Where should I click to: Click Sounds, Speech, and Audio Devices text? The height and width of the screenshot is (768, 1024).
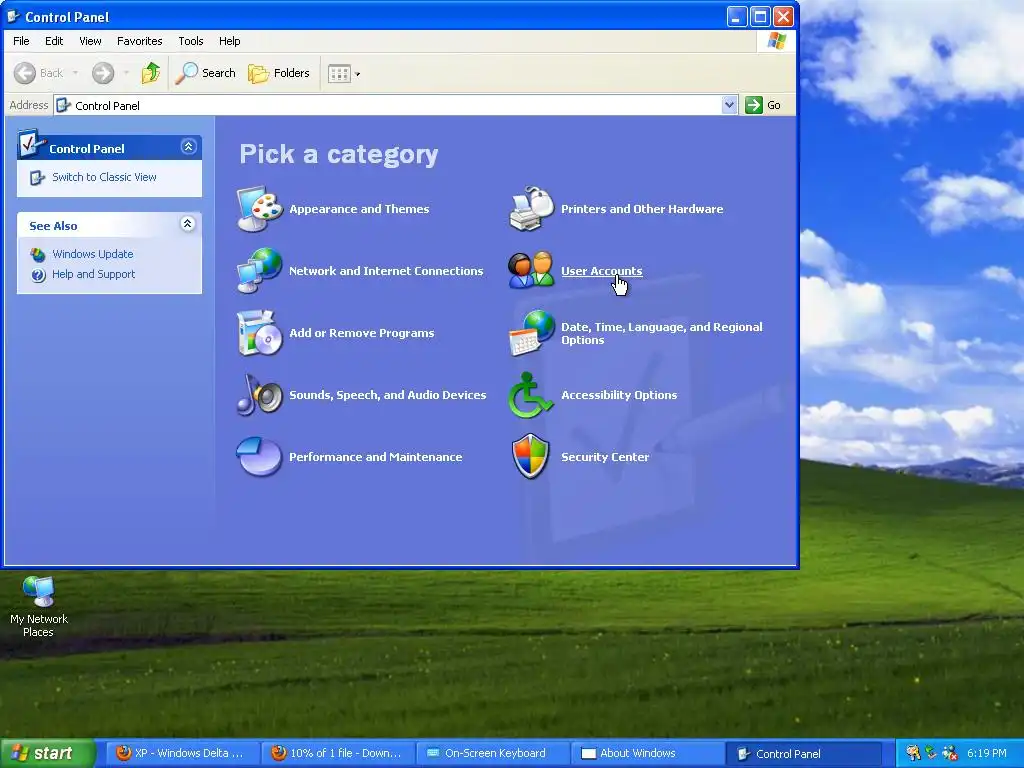(388, 395)
